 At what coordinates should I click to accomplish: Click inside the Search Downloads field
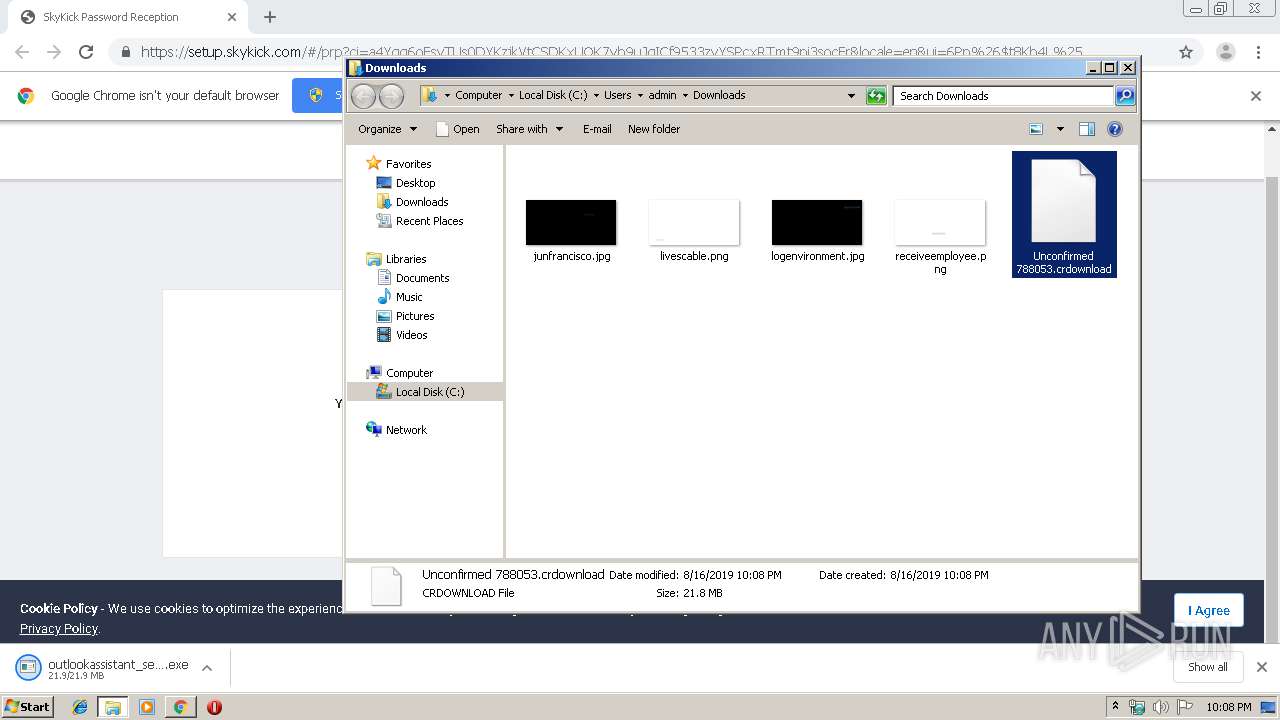[x=1003, y=96]
